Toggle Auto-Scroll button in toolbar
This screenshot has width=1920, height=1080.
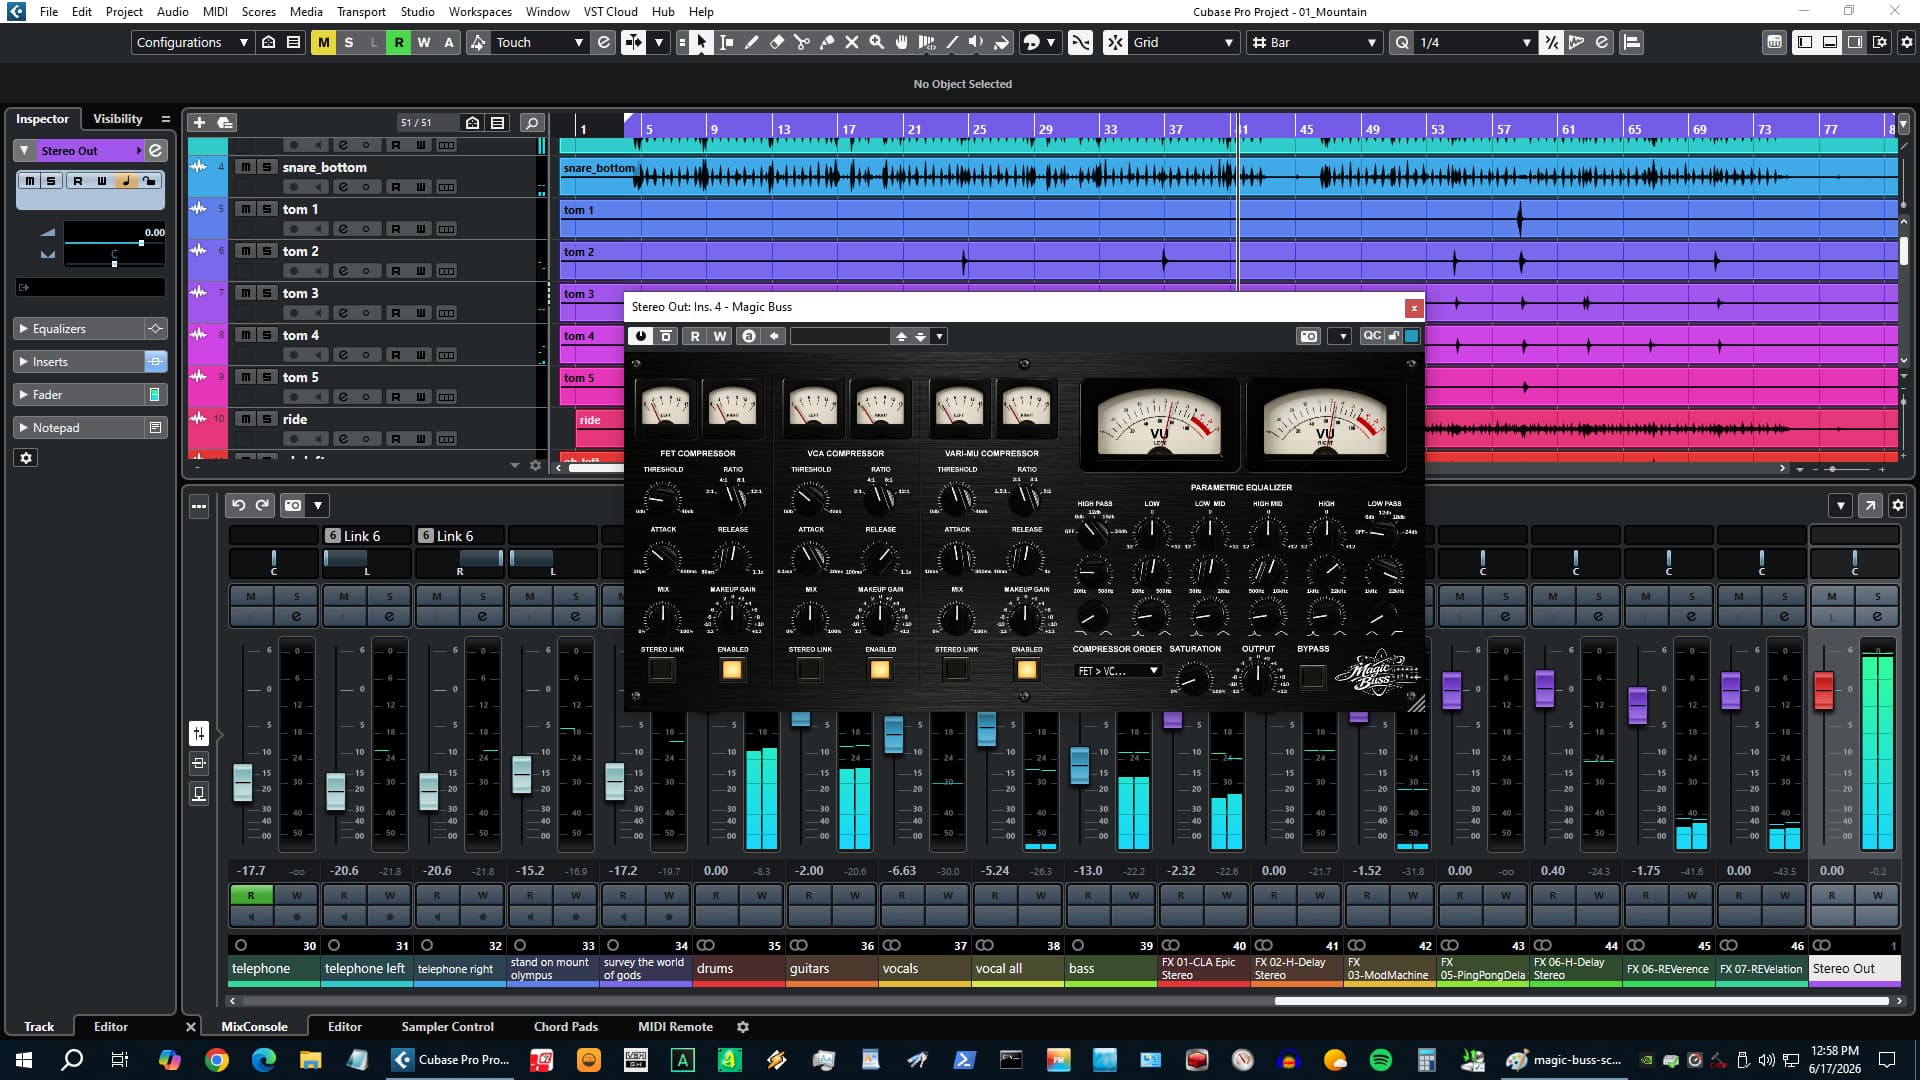(x=634, y=42)
